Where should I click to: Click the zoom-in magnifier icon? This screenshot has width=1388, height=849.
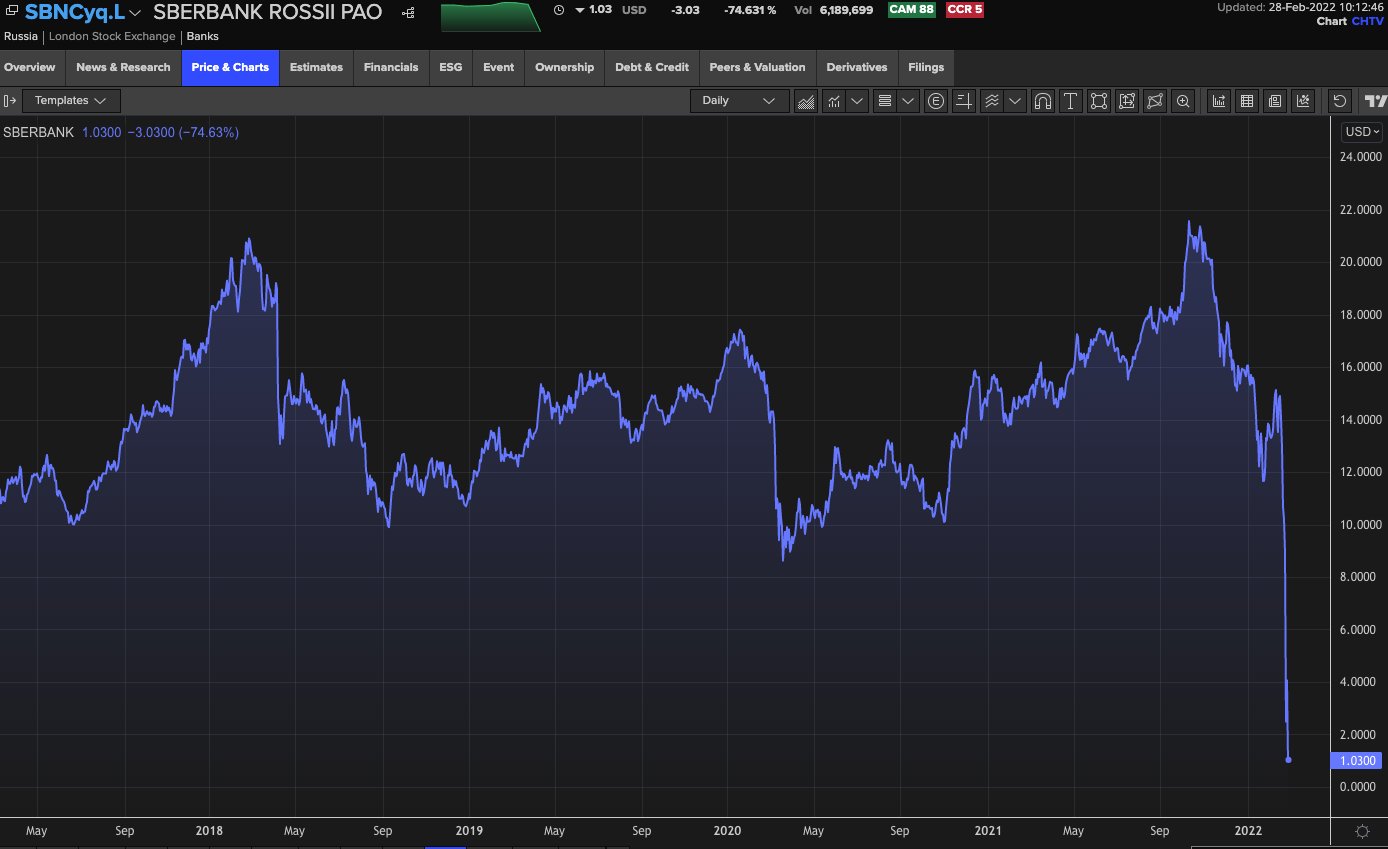1183,101
